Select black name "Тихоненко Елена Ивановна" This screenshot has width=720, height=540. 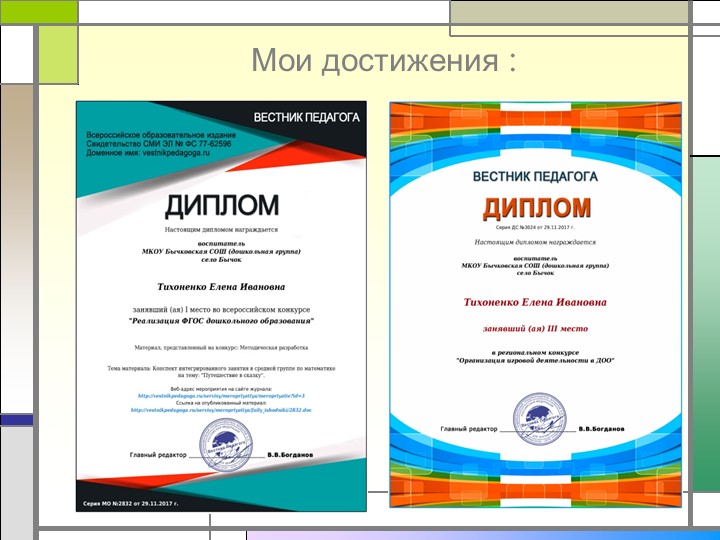(221, 287)
